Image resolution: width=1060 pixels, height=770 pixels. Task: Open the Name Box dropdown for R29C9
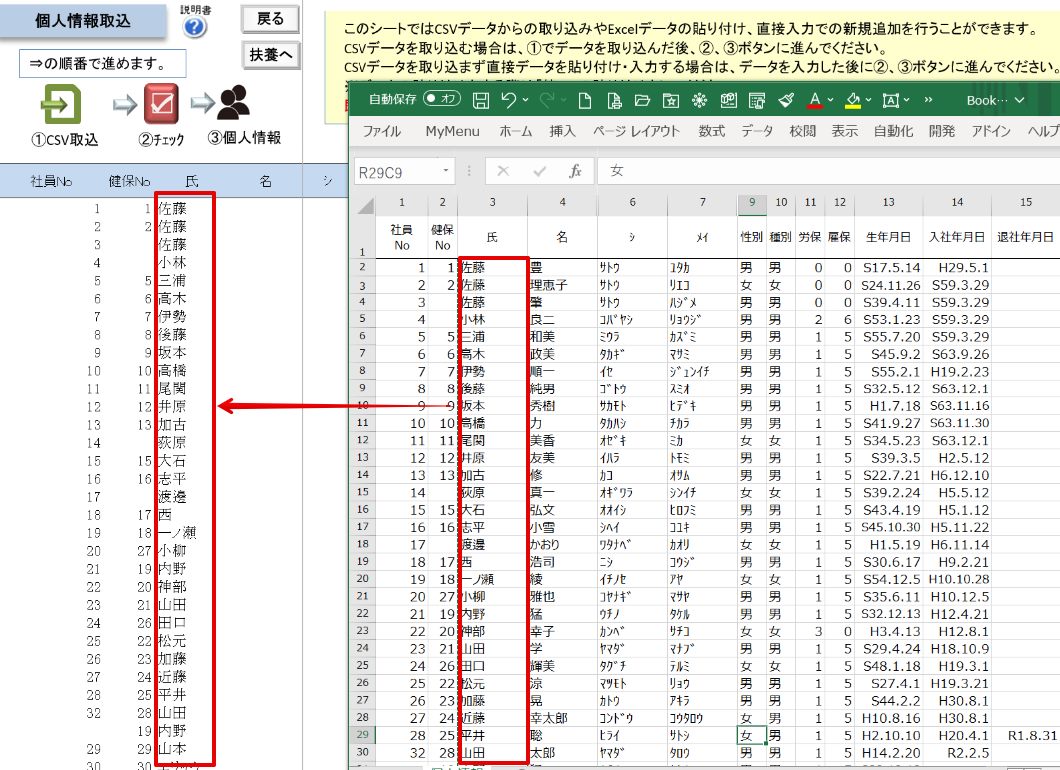[x=445, y=171]
